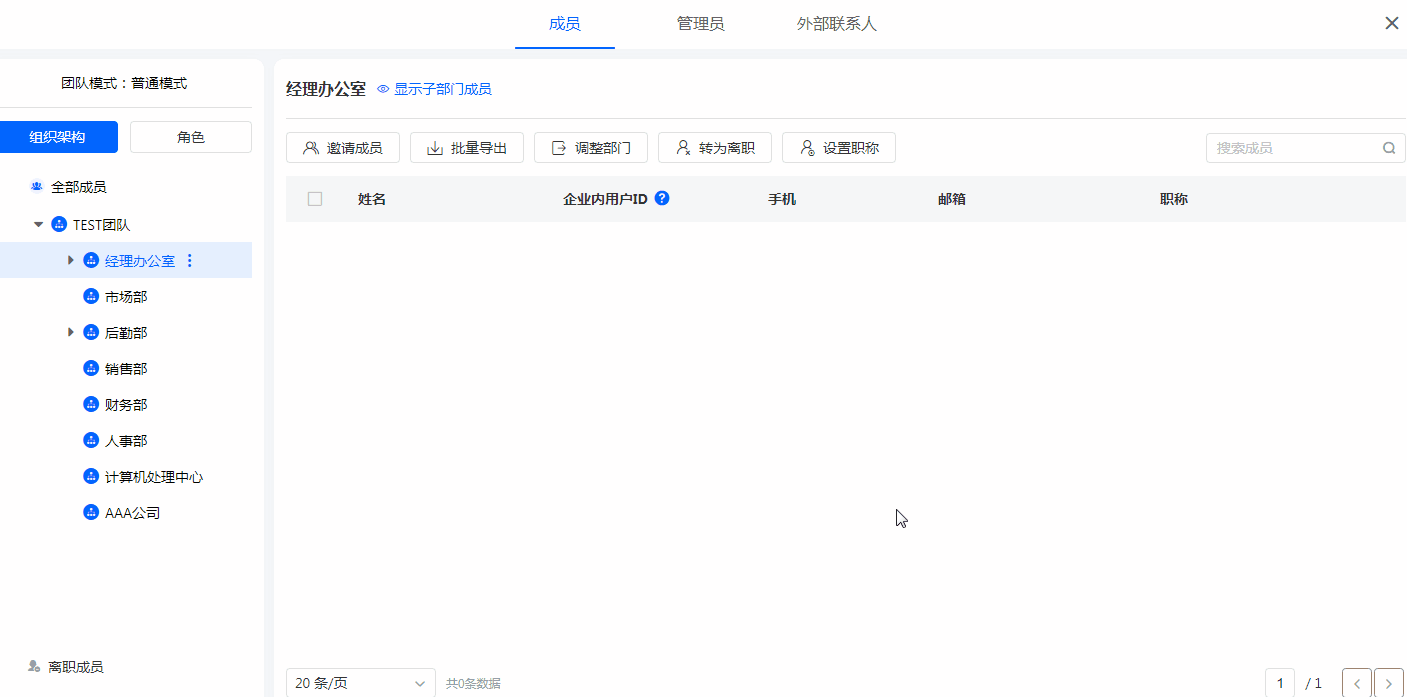Click the help icon next to 企业内用户ID
1407x697 pixels.
[662, 198]
